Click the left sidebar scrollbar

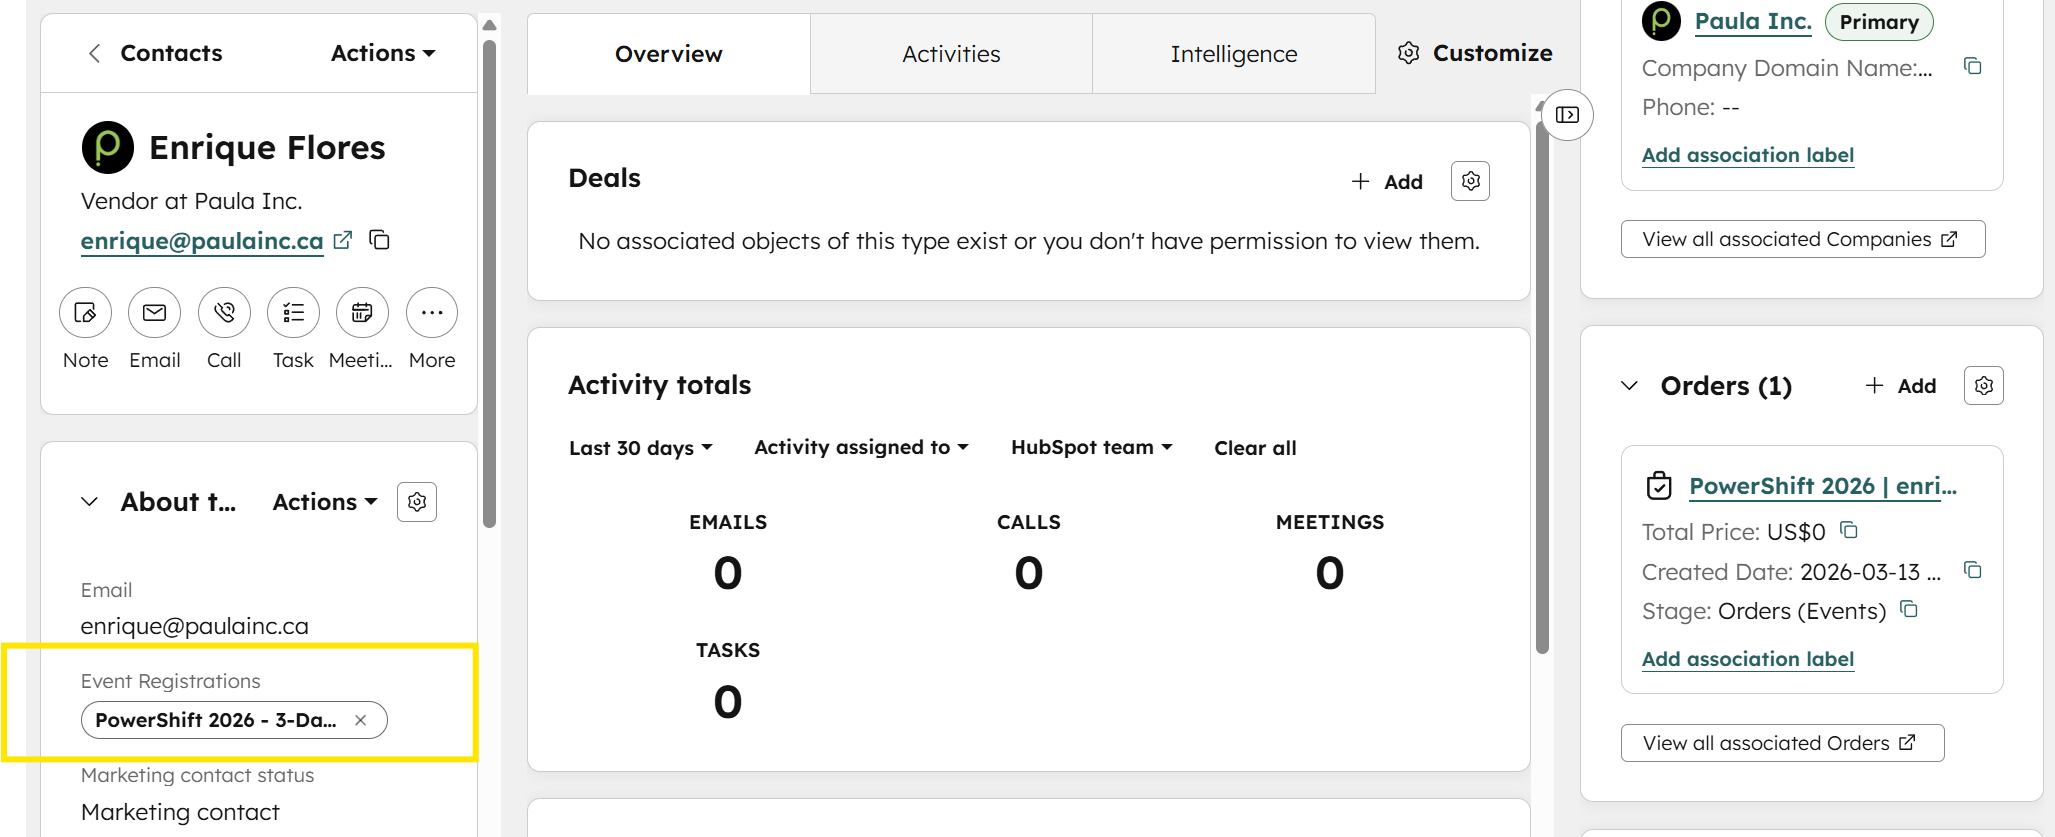pos(489,283)
